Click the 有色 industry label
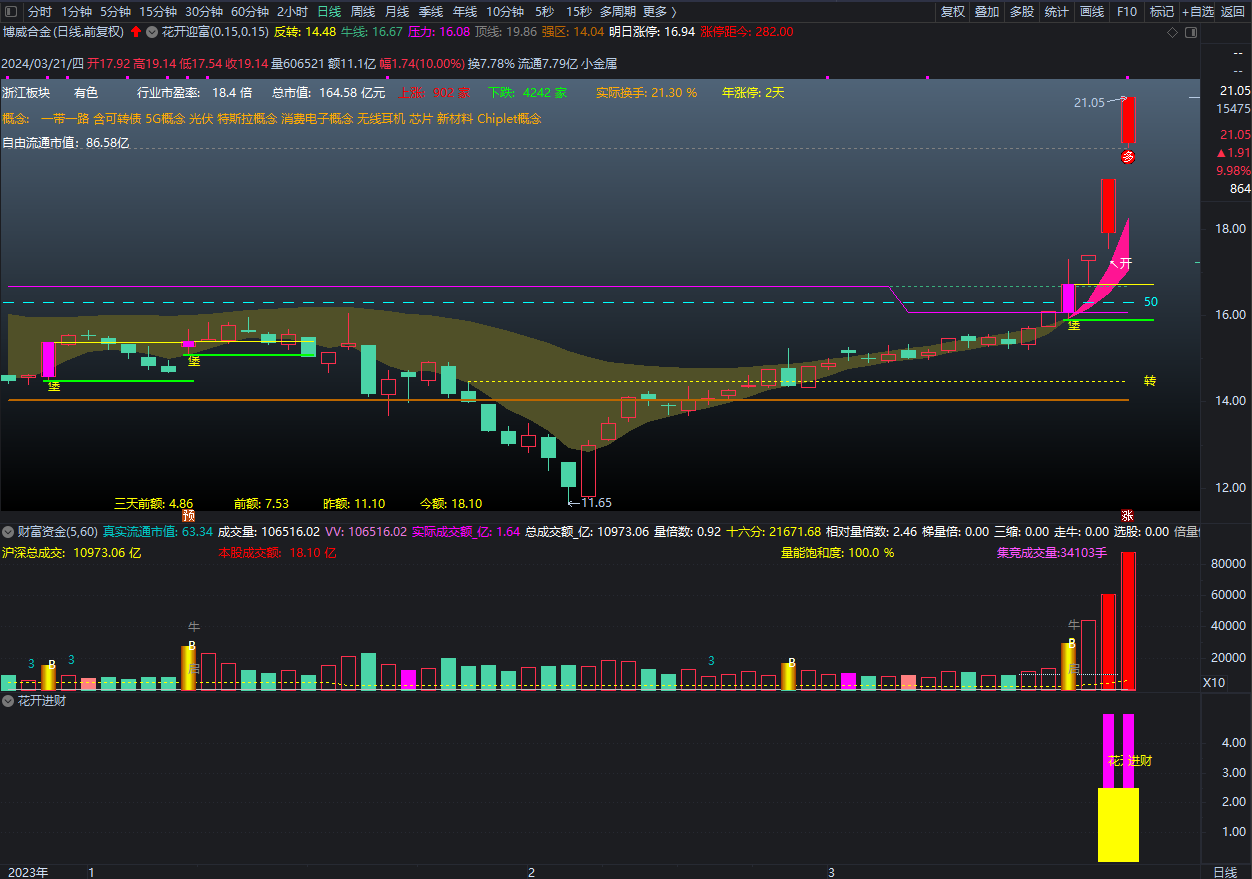Image resolution: width=1252 pixels, height=879 pixels. click(86, 92)
